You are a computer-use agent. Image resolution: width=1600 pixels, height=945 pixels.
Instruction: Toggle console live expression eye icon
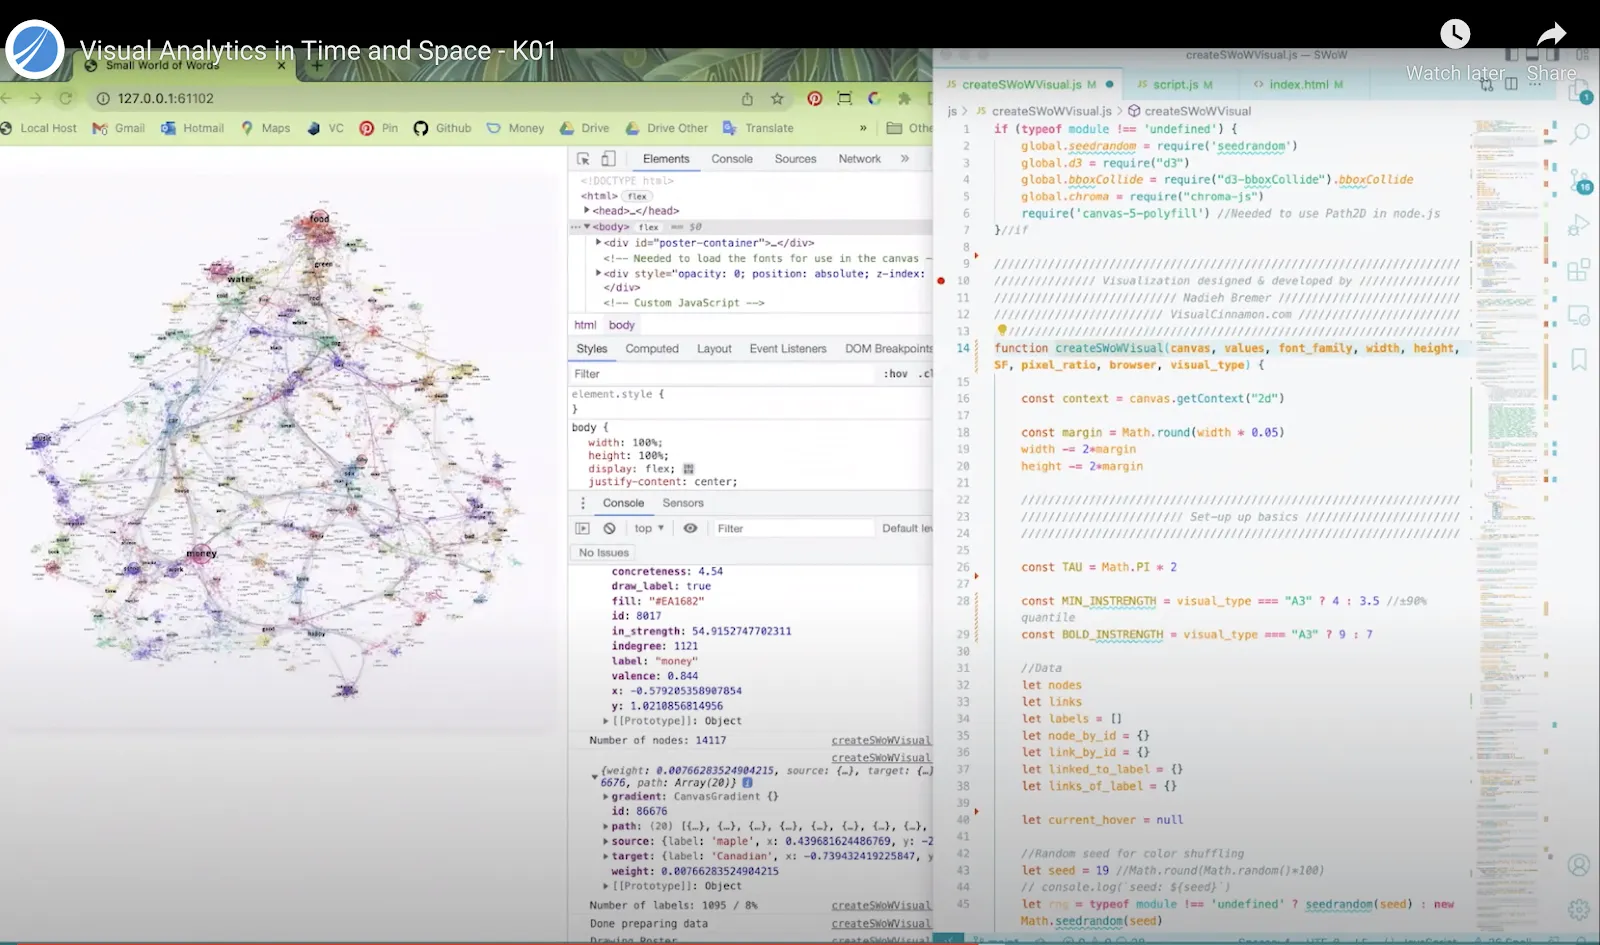690,528
